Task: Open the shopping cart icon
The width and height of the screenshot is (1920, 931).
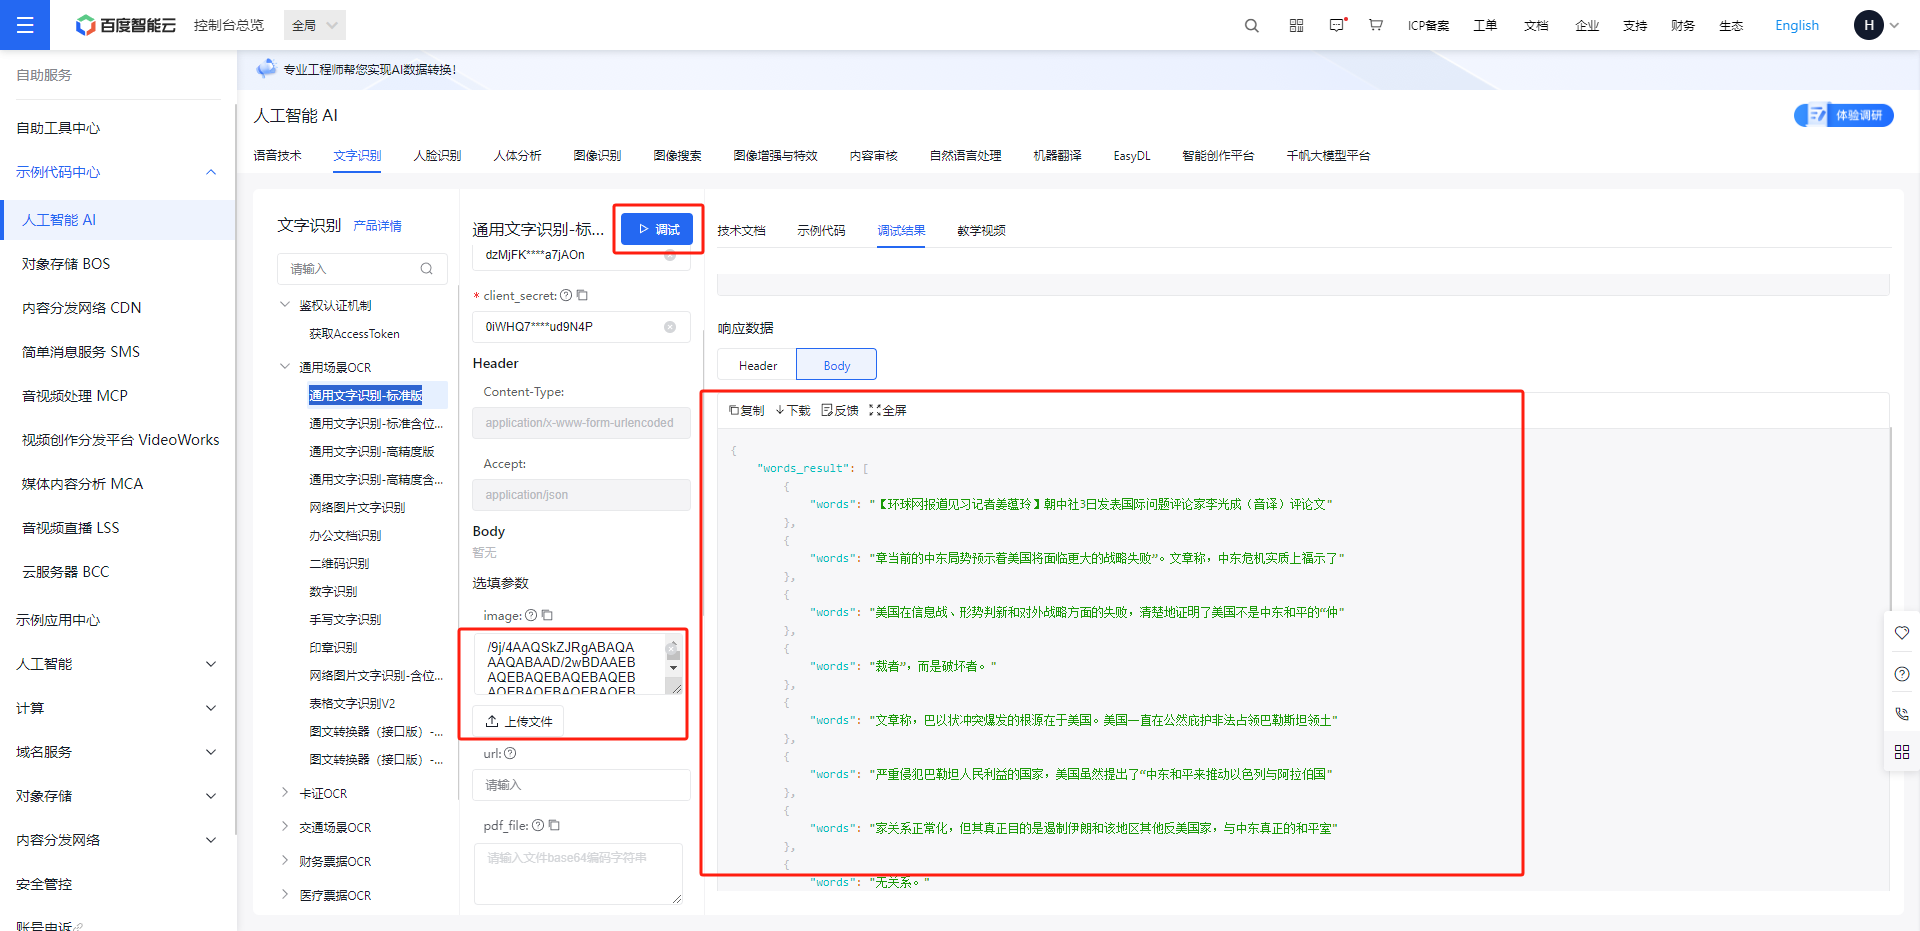Action: (x=1376, y=25)
